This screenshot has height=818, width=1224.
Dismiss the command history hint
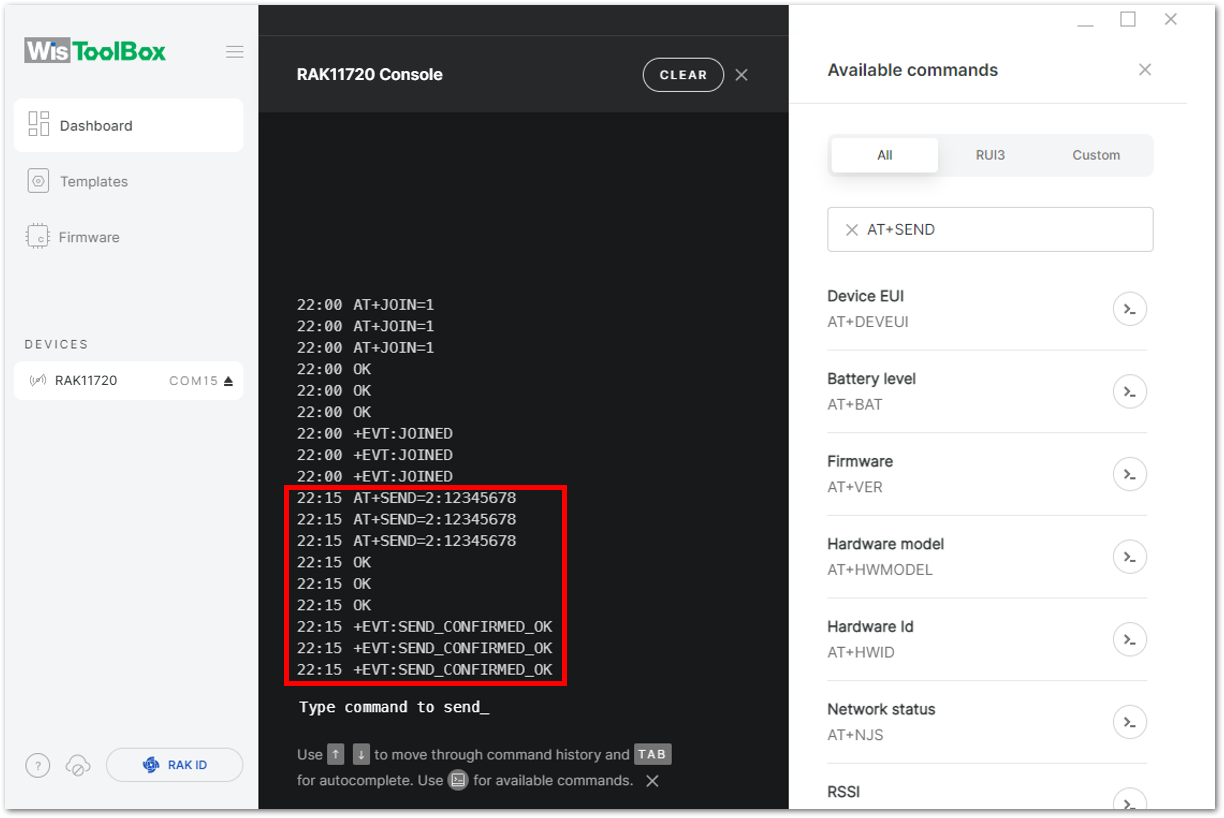pyautogui.click(x=652, y=781)
